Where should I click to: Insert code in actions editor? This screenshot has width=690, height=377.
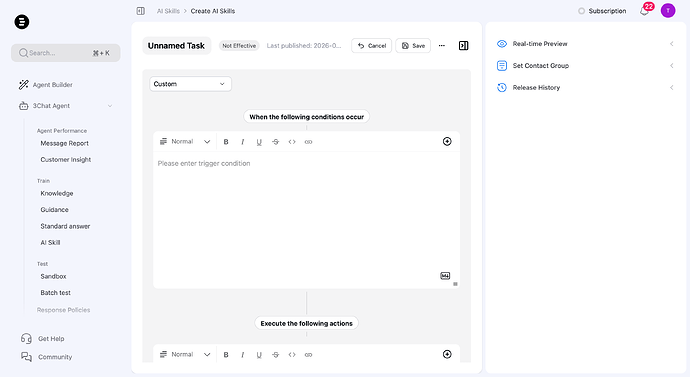(292, 355)
